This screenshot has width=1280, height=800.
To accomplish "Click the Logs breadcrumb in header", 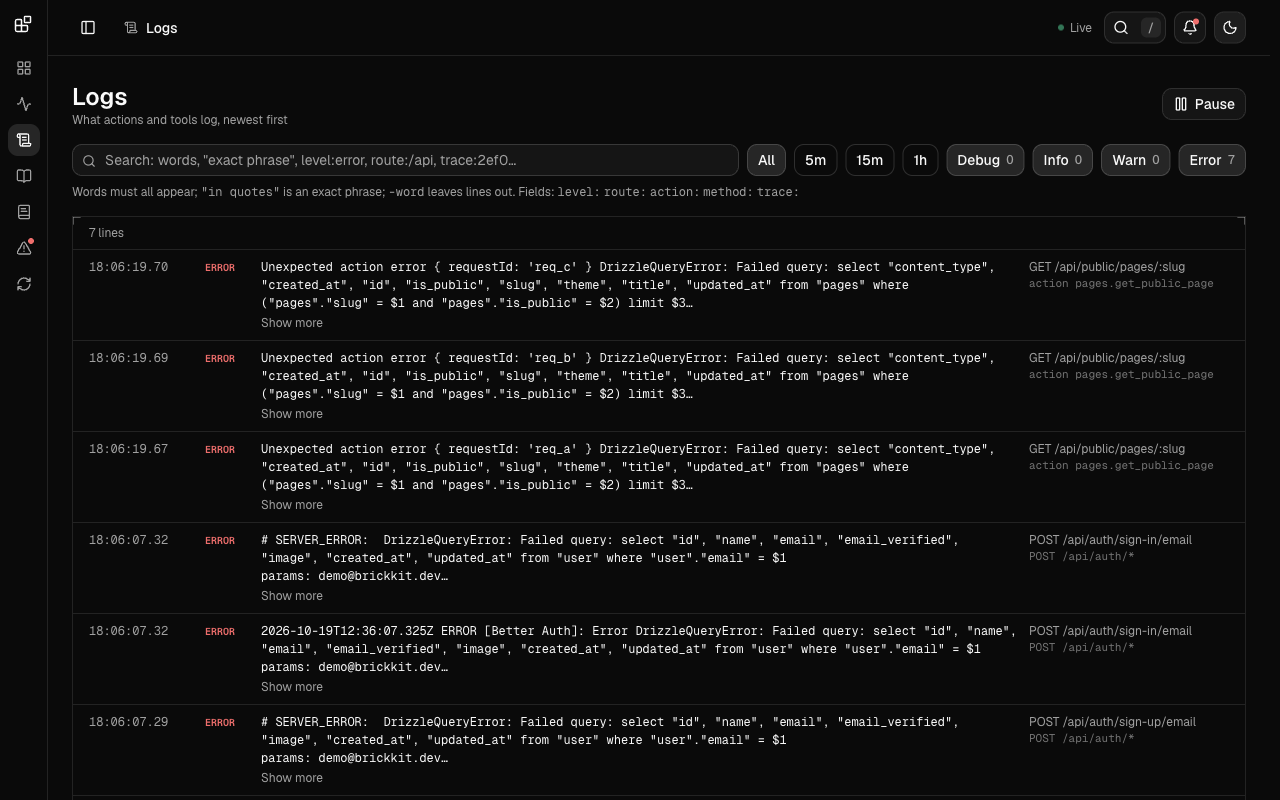I will point(151,28).
